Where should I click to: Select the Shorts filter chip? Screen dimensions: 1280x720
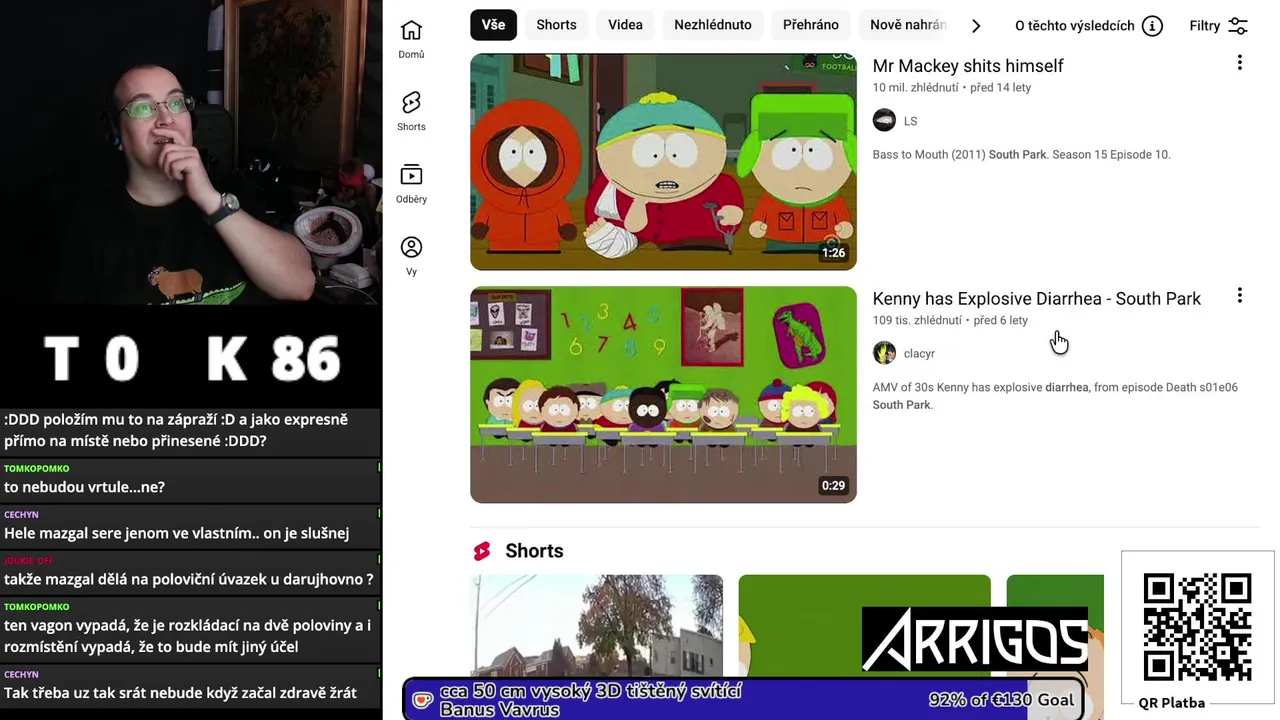click(556, 25)
